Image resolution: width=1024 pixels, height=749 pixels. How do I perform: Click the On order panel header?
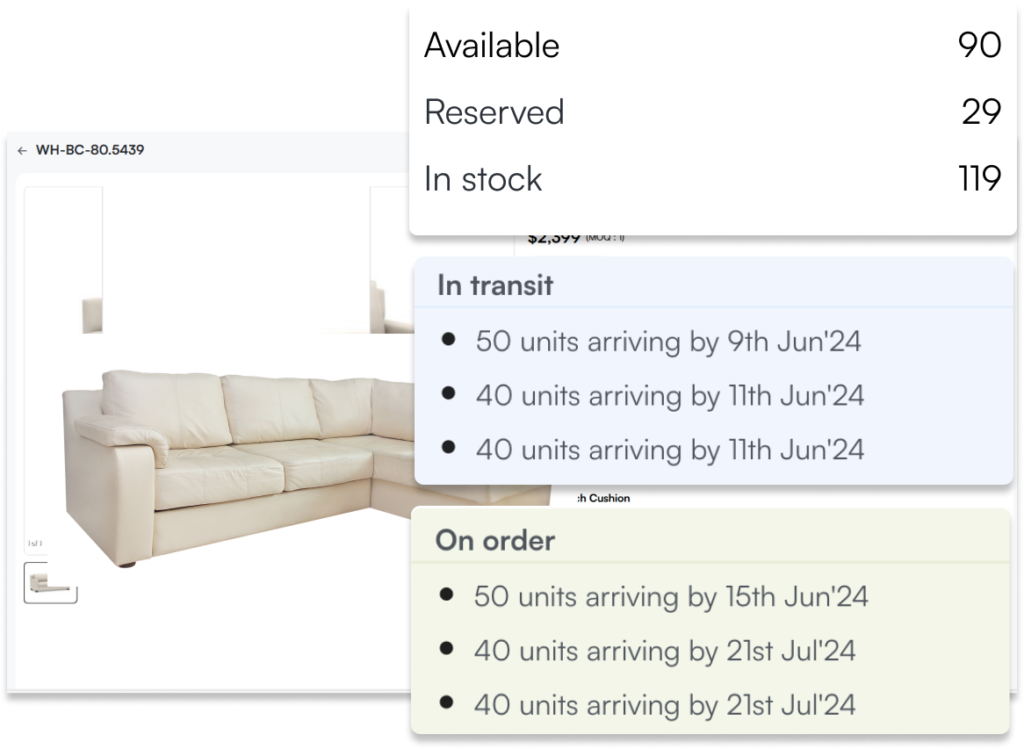(494, 541)
